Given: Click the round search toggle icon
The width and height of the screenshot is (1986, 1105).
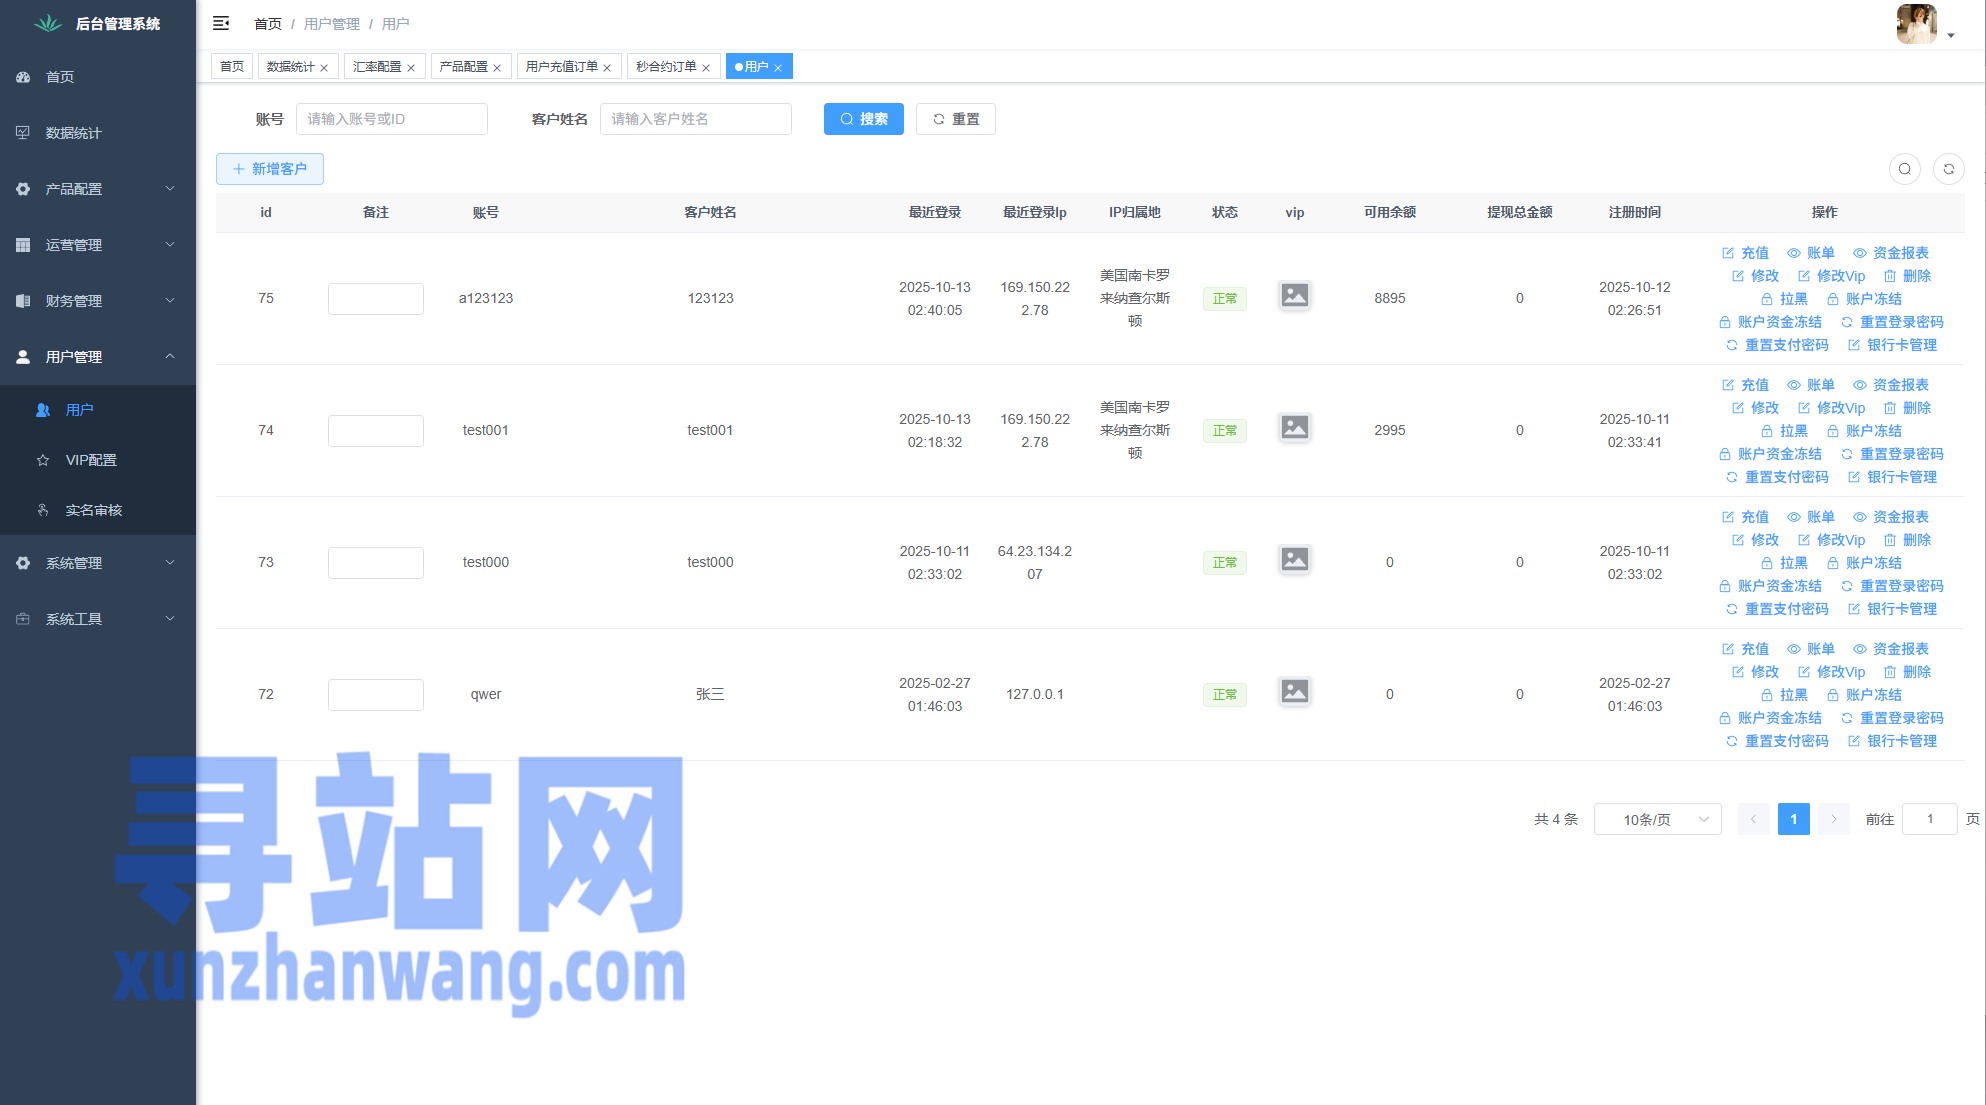Looking at the screenshot, I should pyautogui.click(x=1904, y=169).
